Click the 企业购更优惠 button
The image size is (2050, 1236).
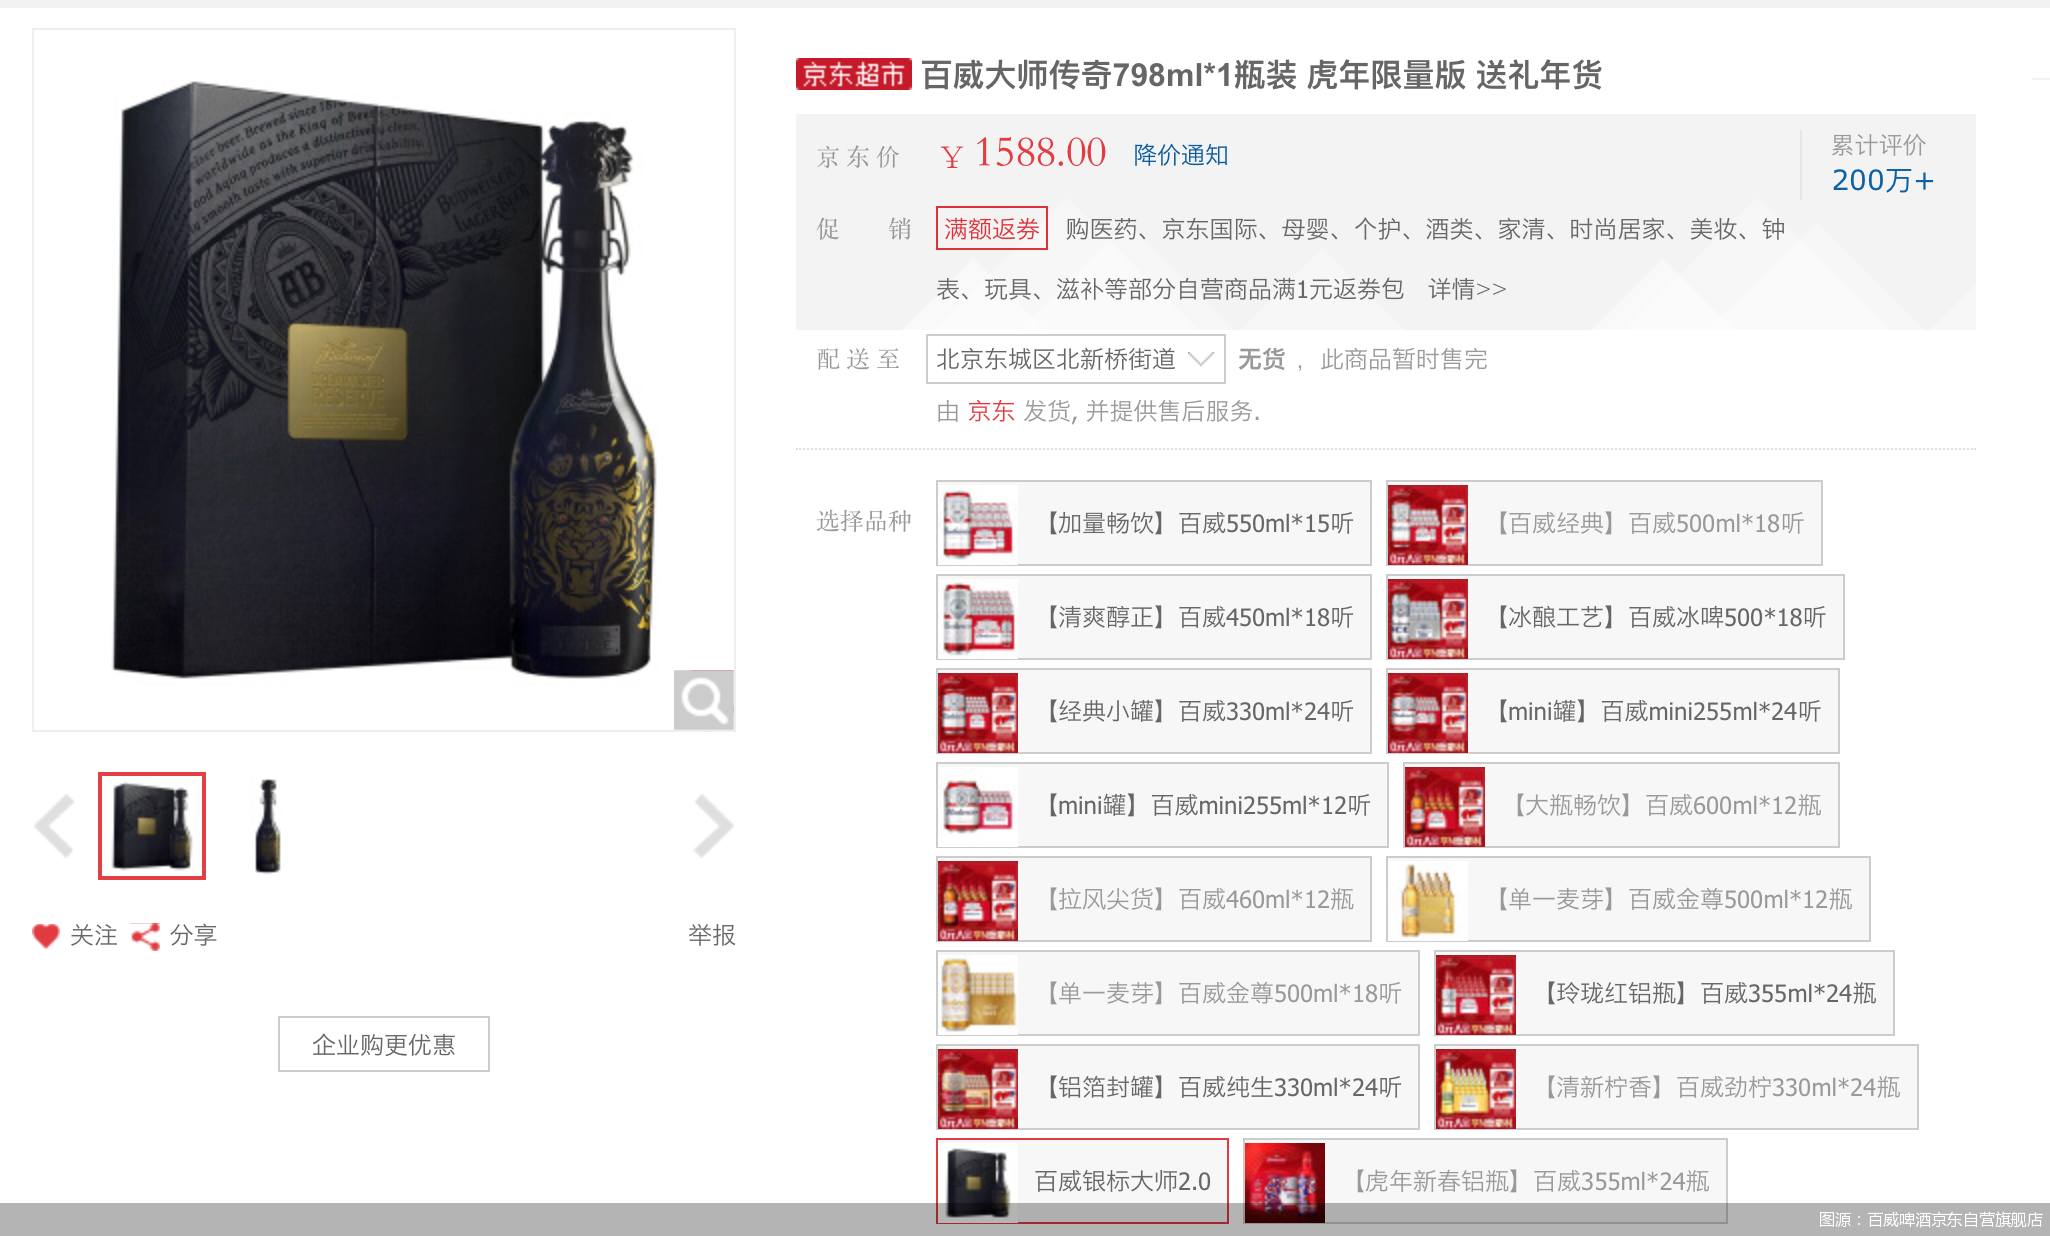(x=384, y=1044)
